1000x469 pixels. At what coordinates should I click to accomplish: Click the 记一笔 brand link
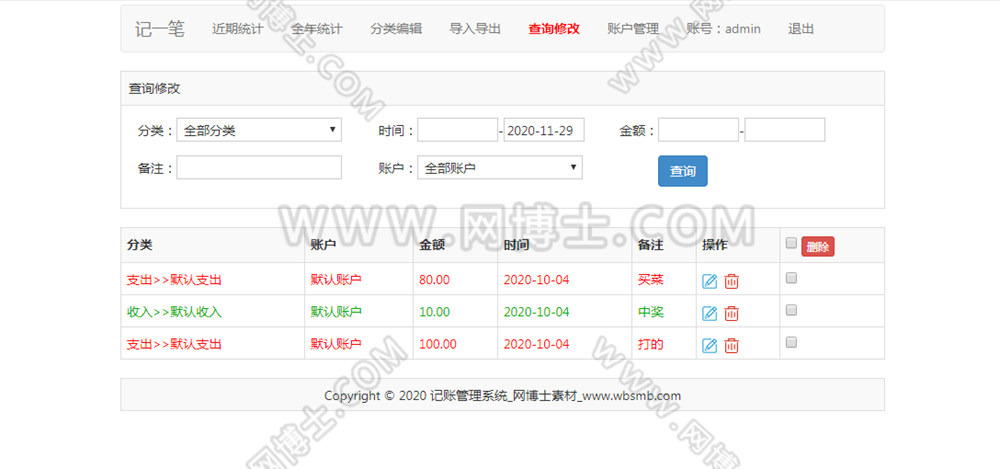[159, 29]
